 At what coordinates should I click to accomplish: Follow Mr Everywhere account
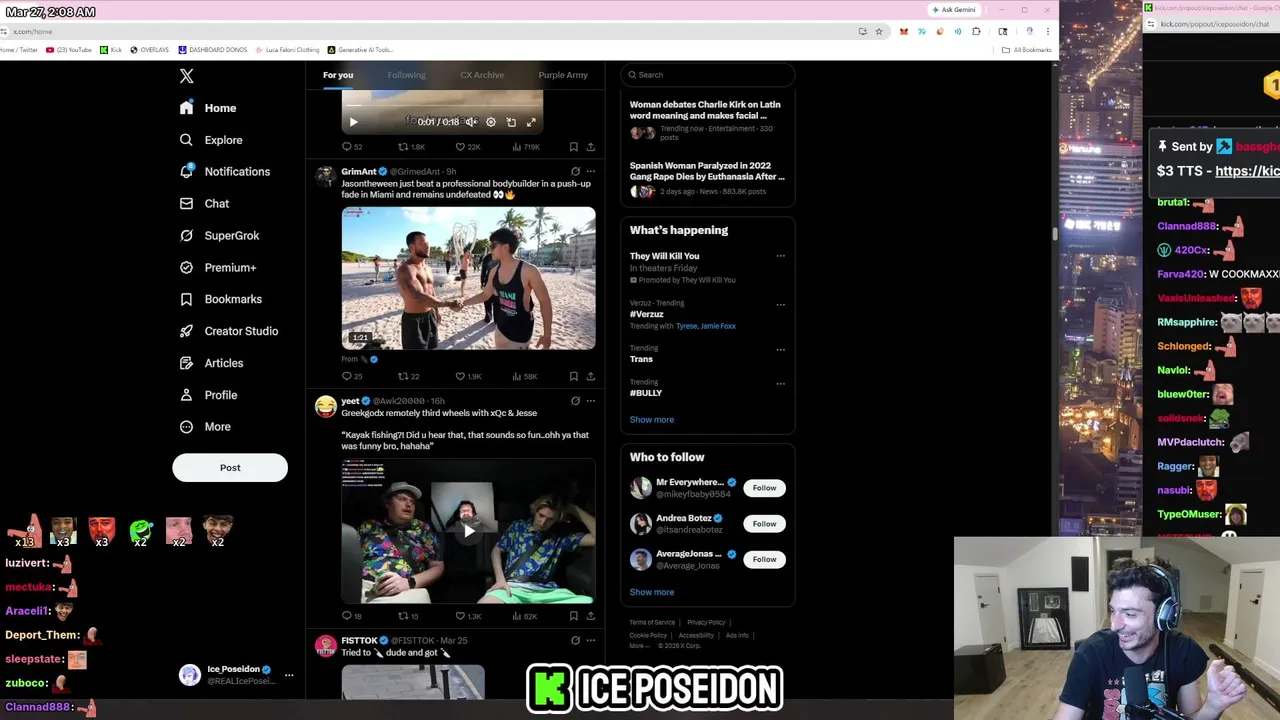tap(764, 488)
